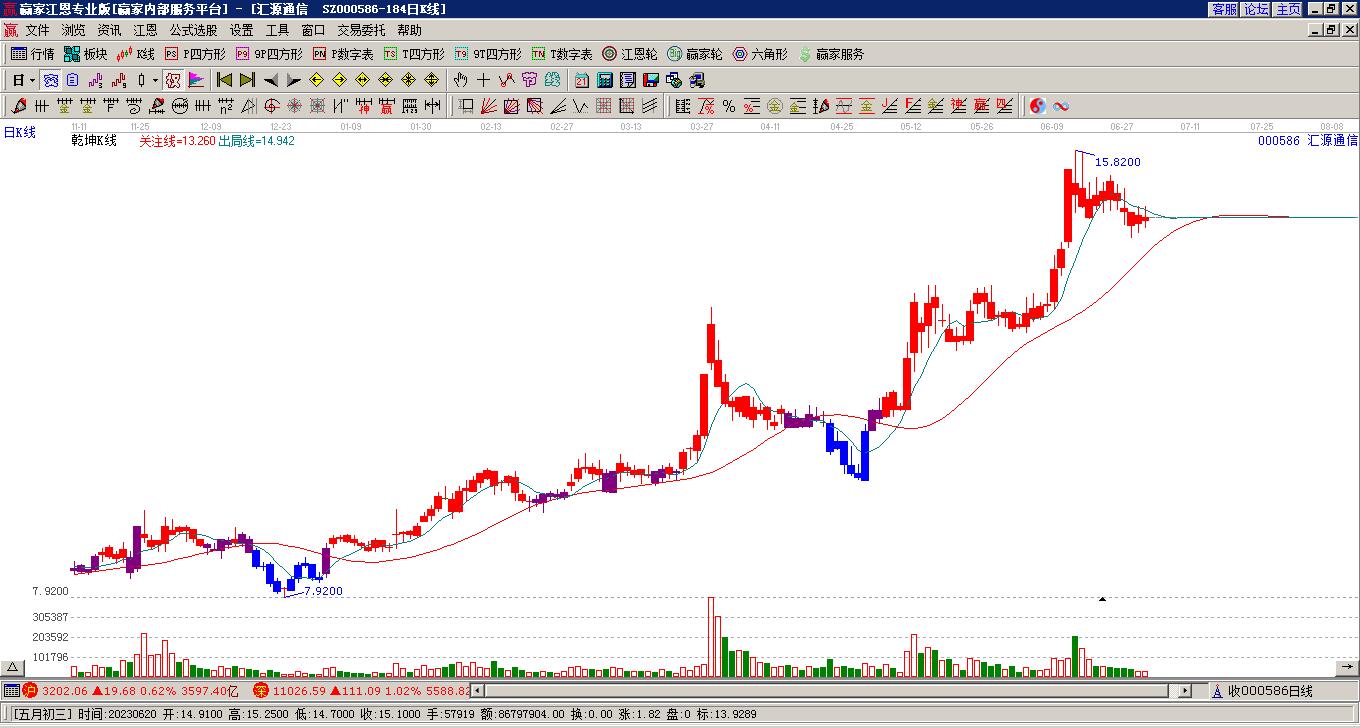Open the calculator icon
The width and height of the screenshot is (1360, 728).
605,80
